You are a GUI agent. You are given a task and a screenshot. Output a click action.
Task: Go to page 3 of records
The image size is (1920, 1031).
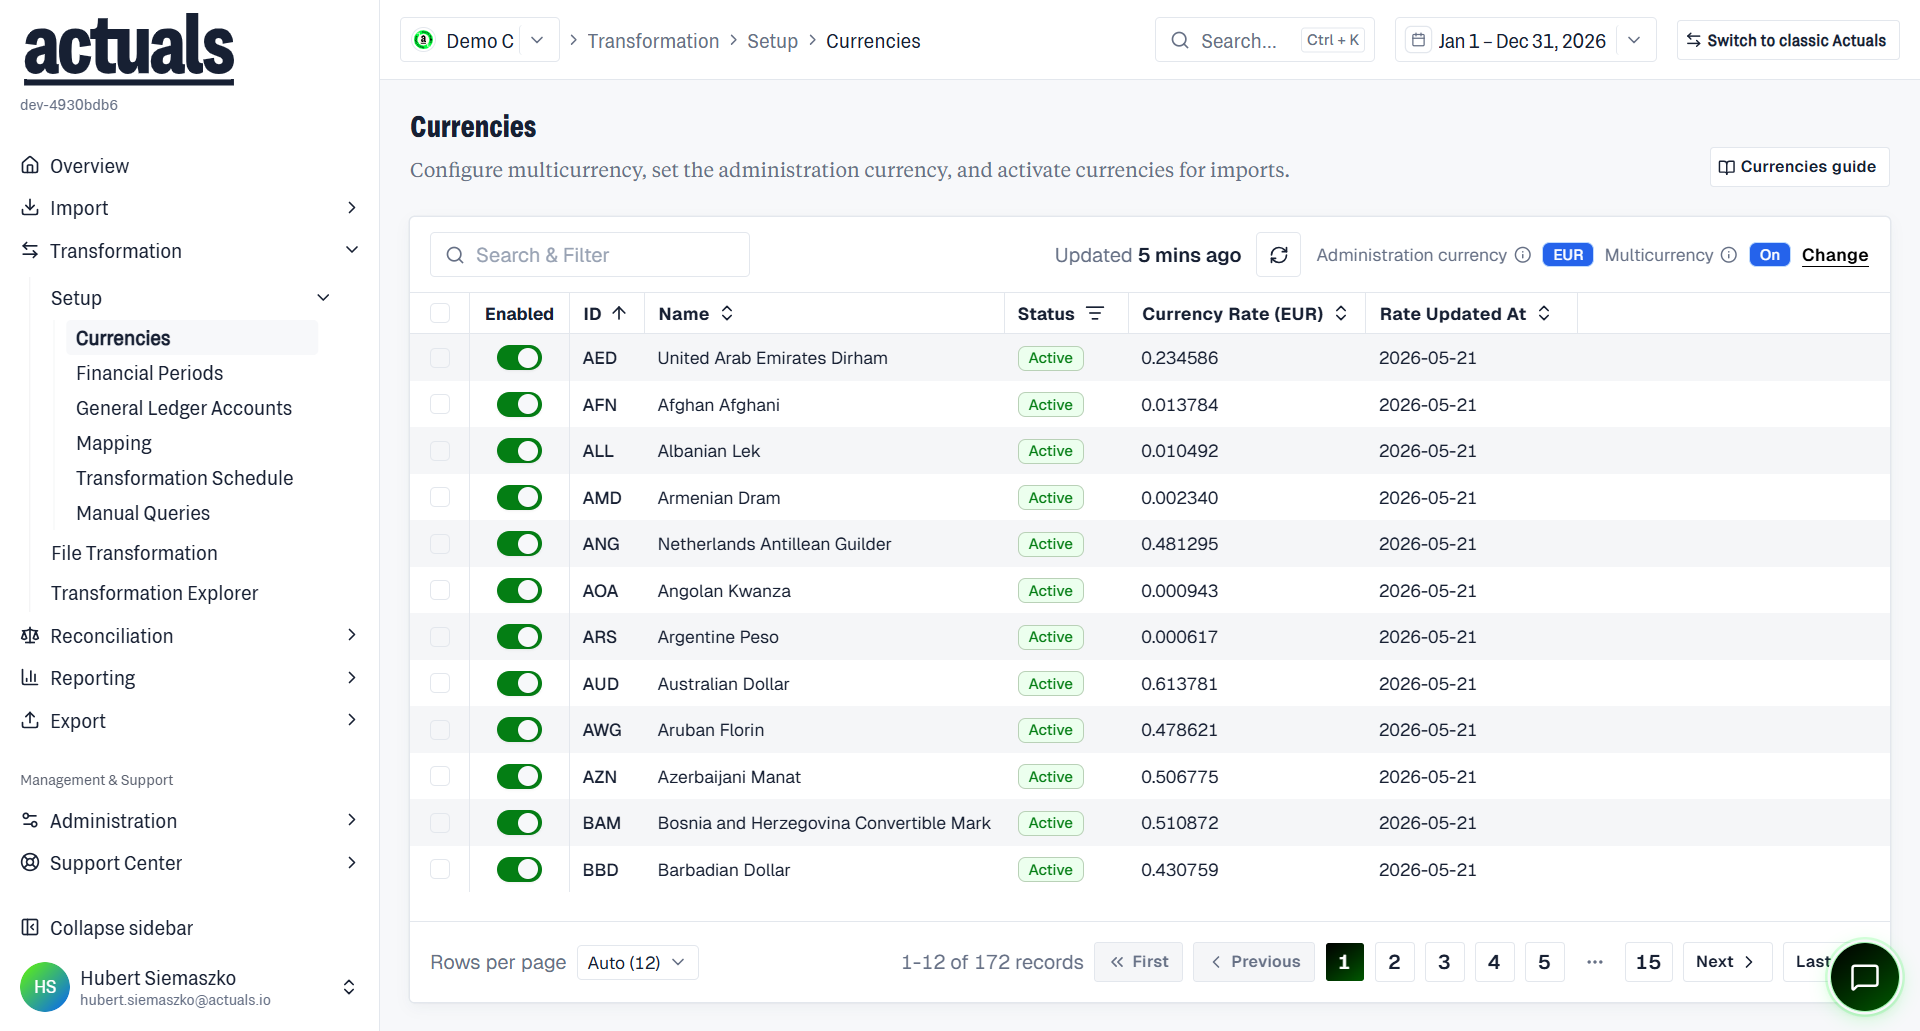point(1444,962)
